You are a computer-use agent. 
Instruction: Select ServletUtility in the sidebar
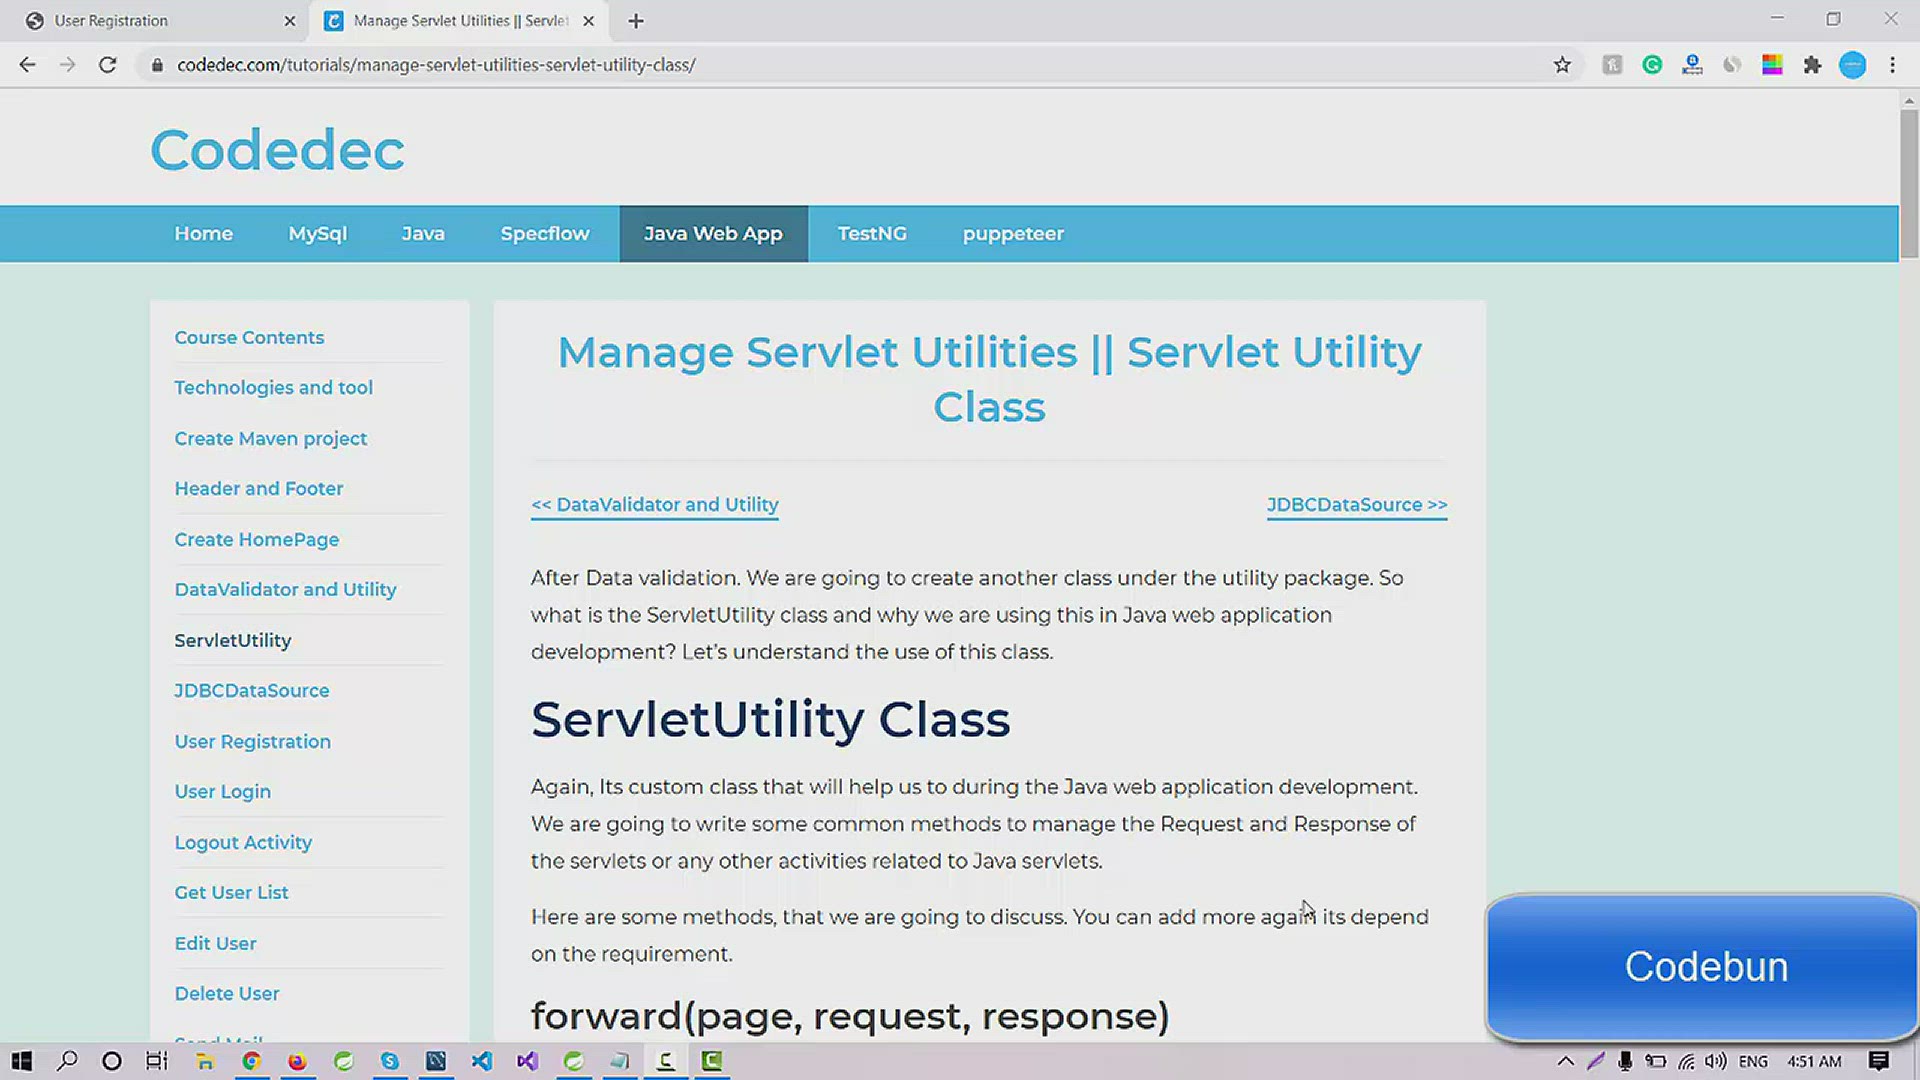click(232, 641)
